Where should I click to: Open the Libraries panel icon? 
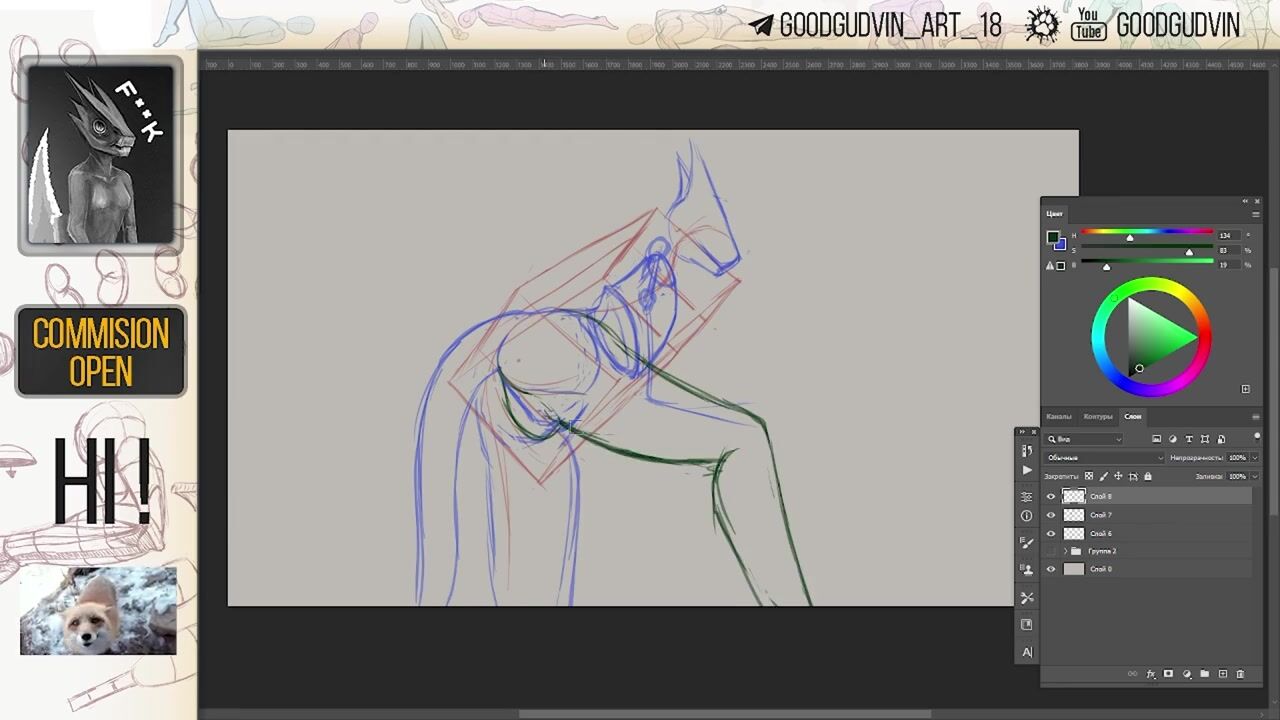[x=1027, y=624]
